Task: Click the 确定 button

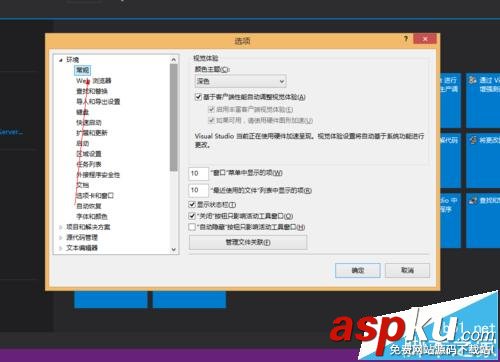Action: pyautogui.click(x=358, y=270)
